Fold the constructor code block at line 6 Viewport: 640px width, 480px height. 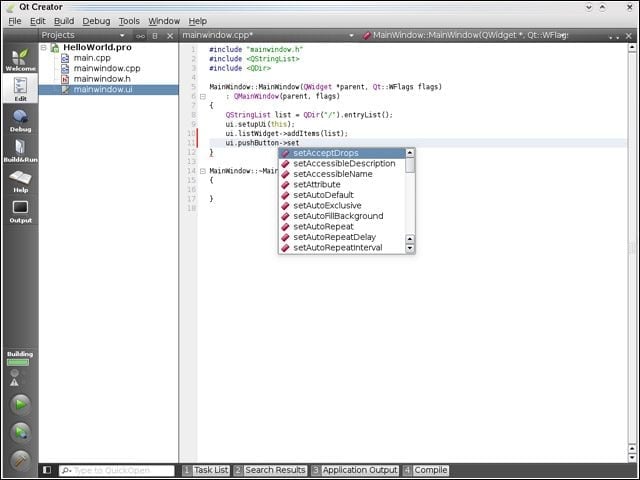coord(202,97)
